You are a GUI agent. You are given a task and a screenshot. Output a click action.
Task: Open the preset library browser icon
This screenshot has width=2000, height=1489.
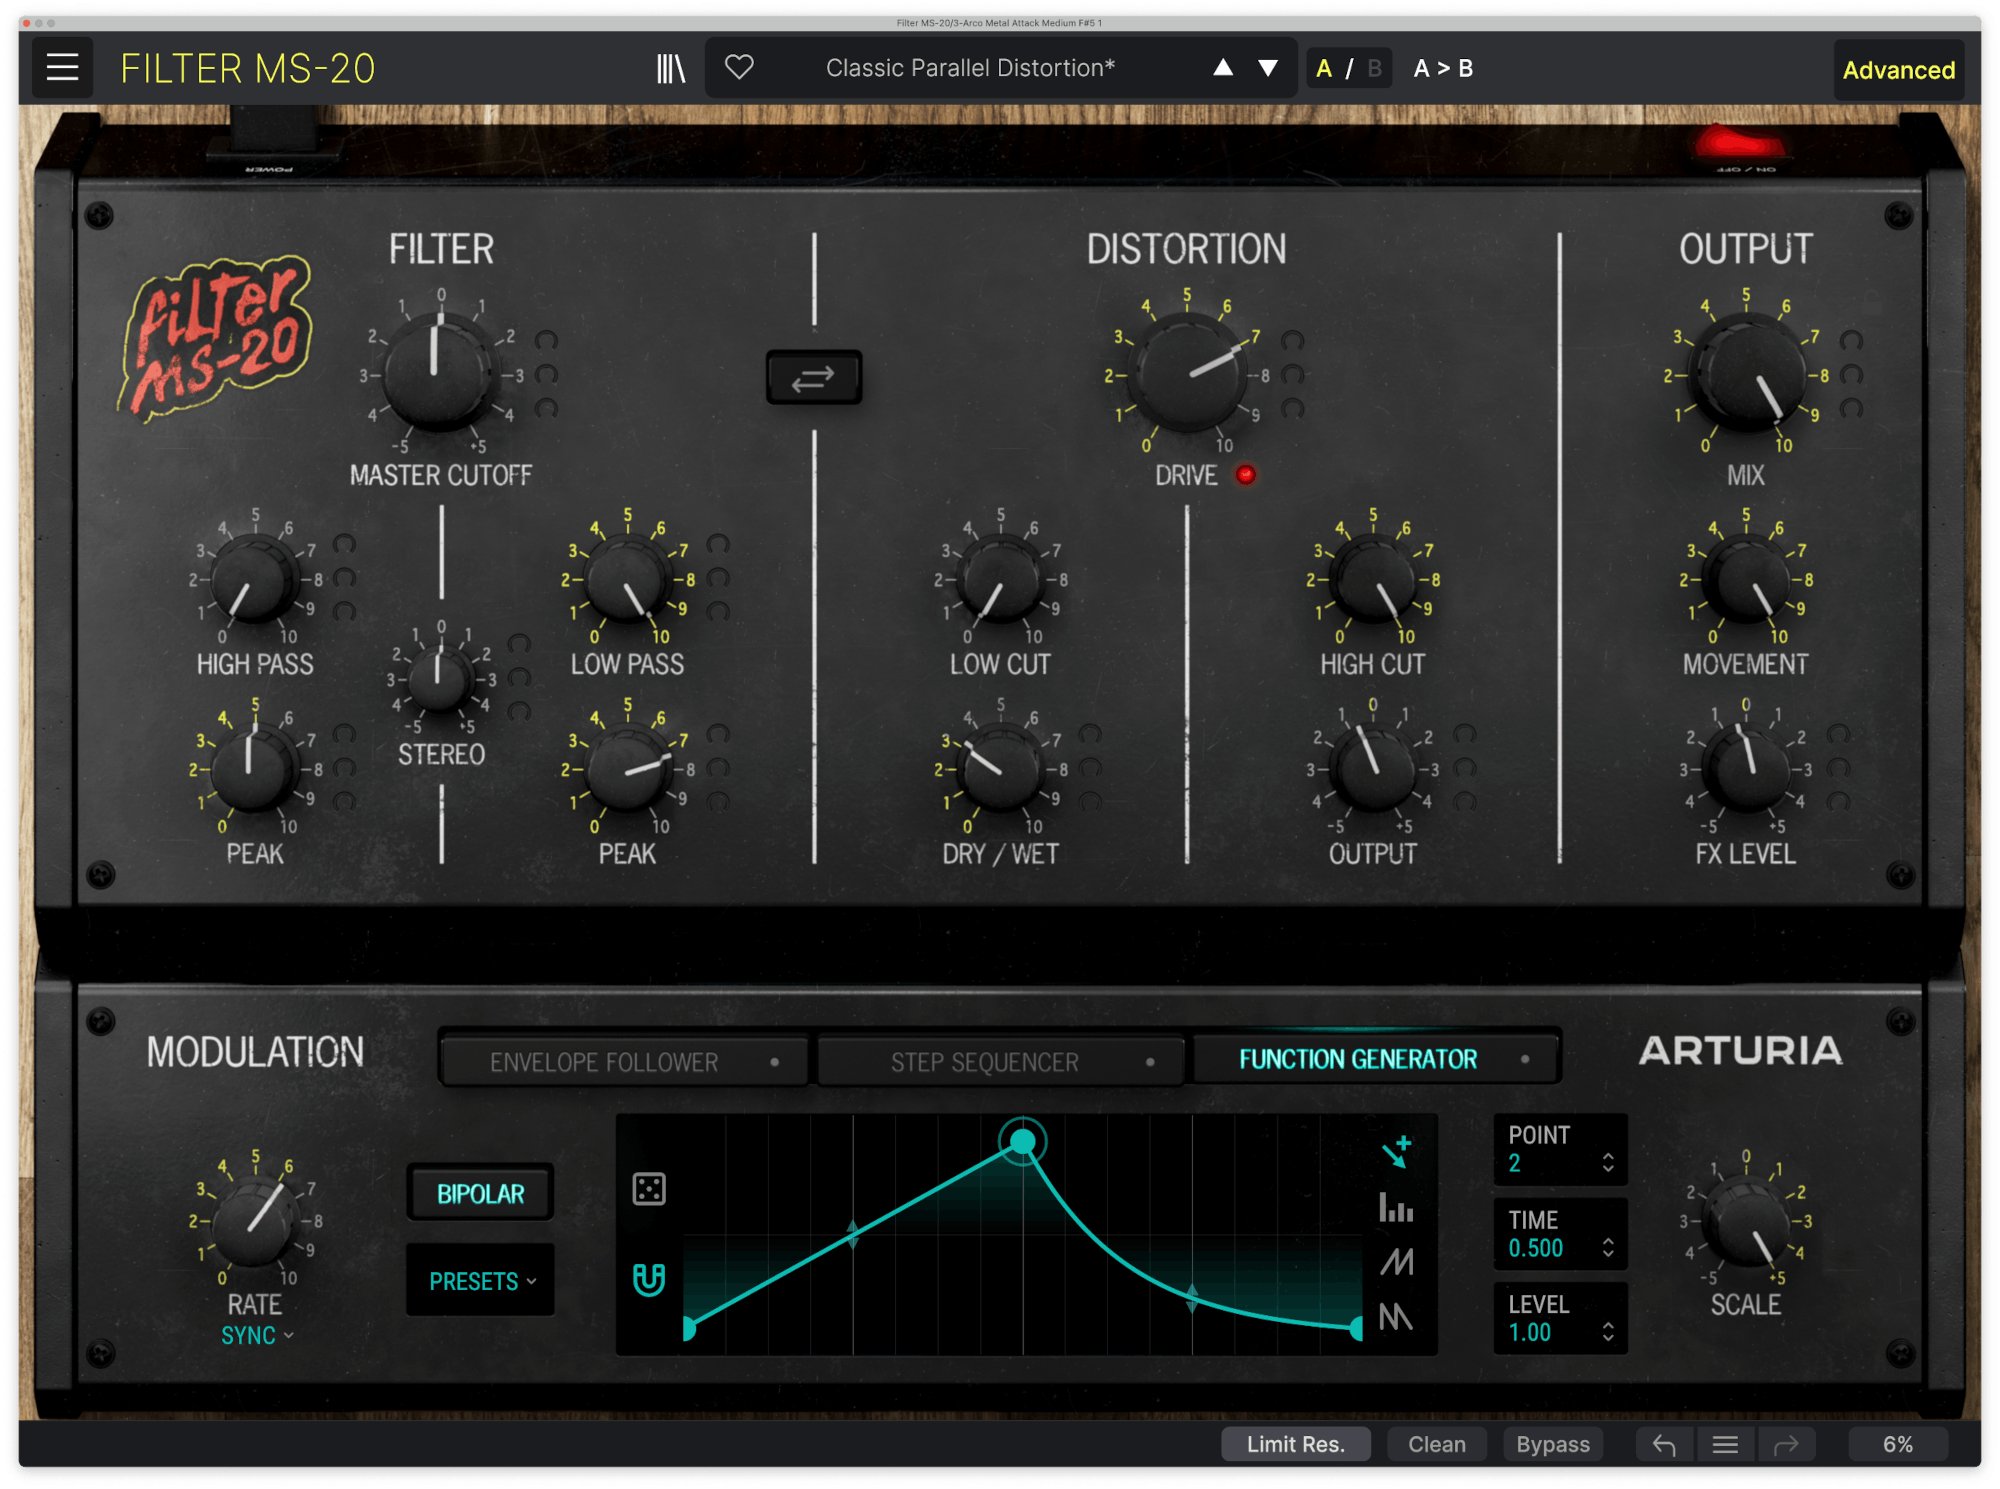[670, 67]
